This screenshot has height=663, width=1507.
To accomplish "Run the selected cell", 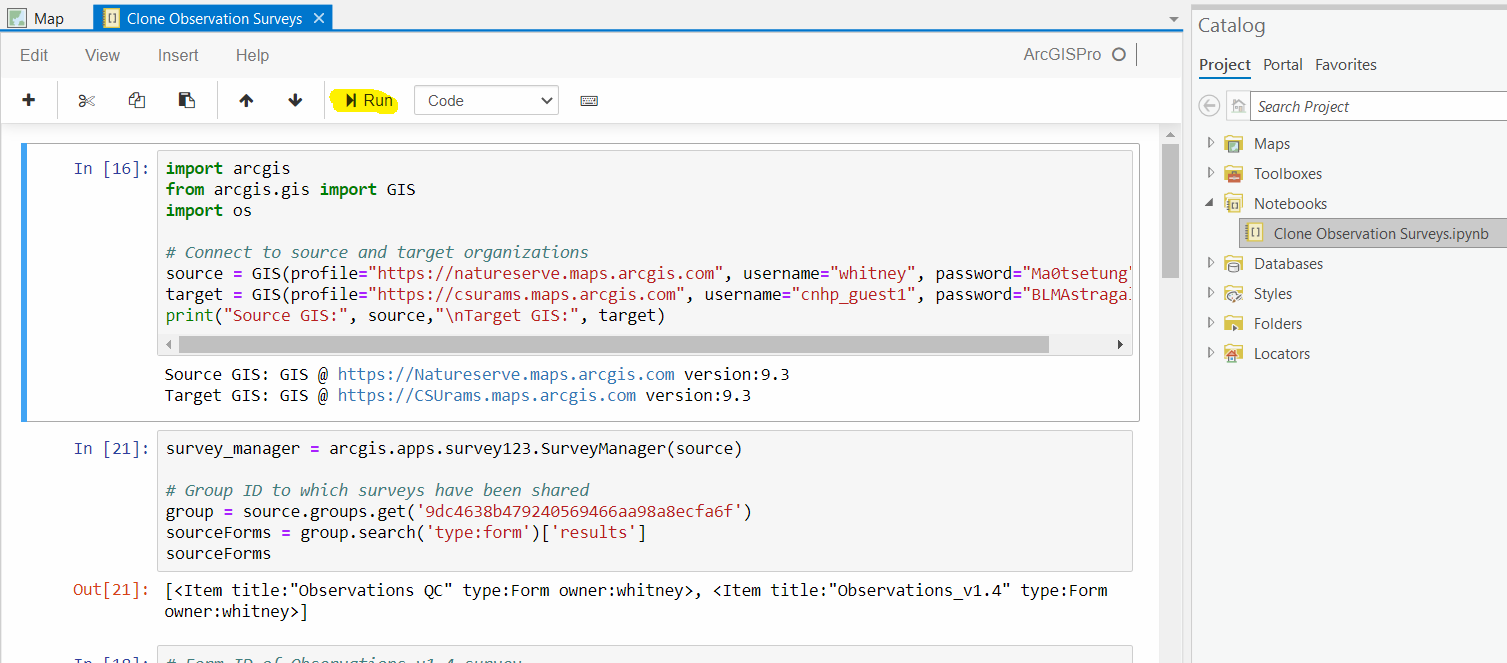I will pyautogui.click(x=368, y=100).
